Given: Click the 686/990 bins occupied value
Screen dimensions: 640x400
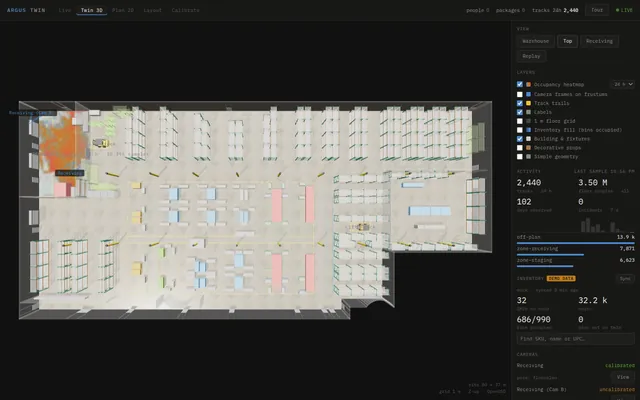Looking at the screenshot, I should (x=533, y=319).
